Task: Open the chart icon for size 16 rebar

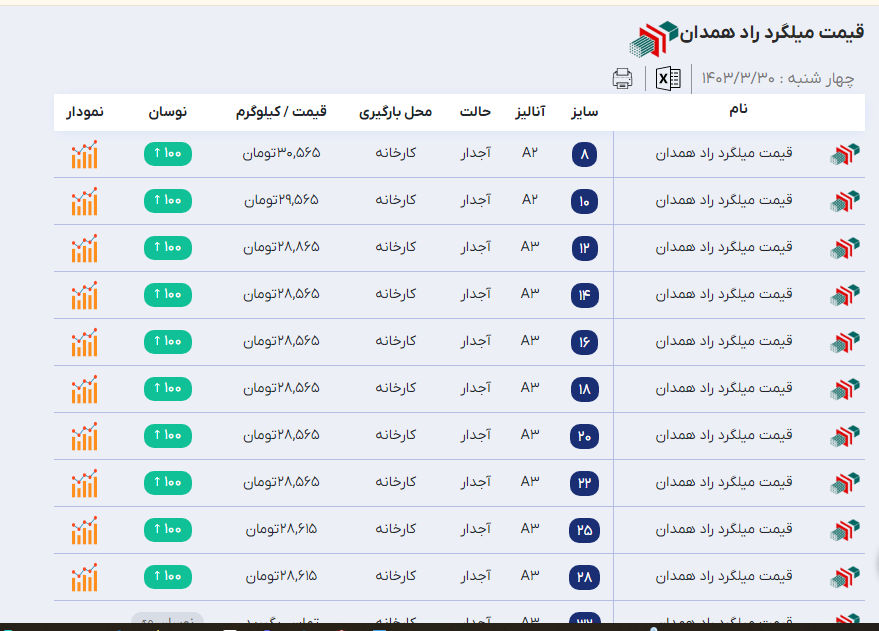Action: [85, 342]
